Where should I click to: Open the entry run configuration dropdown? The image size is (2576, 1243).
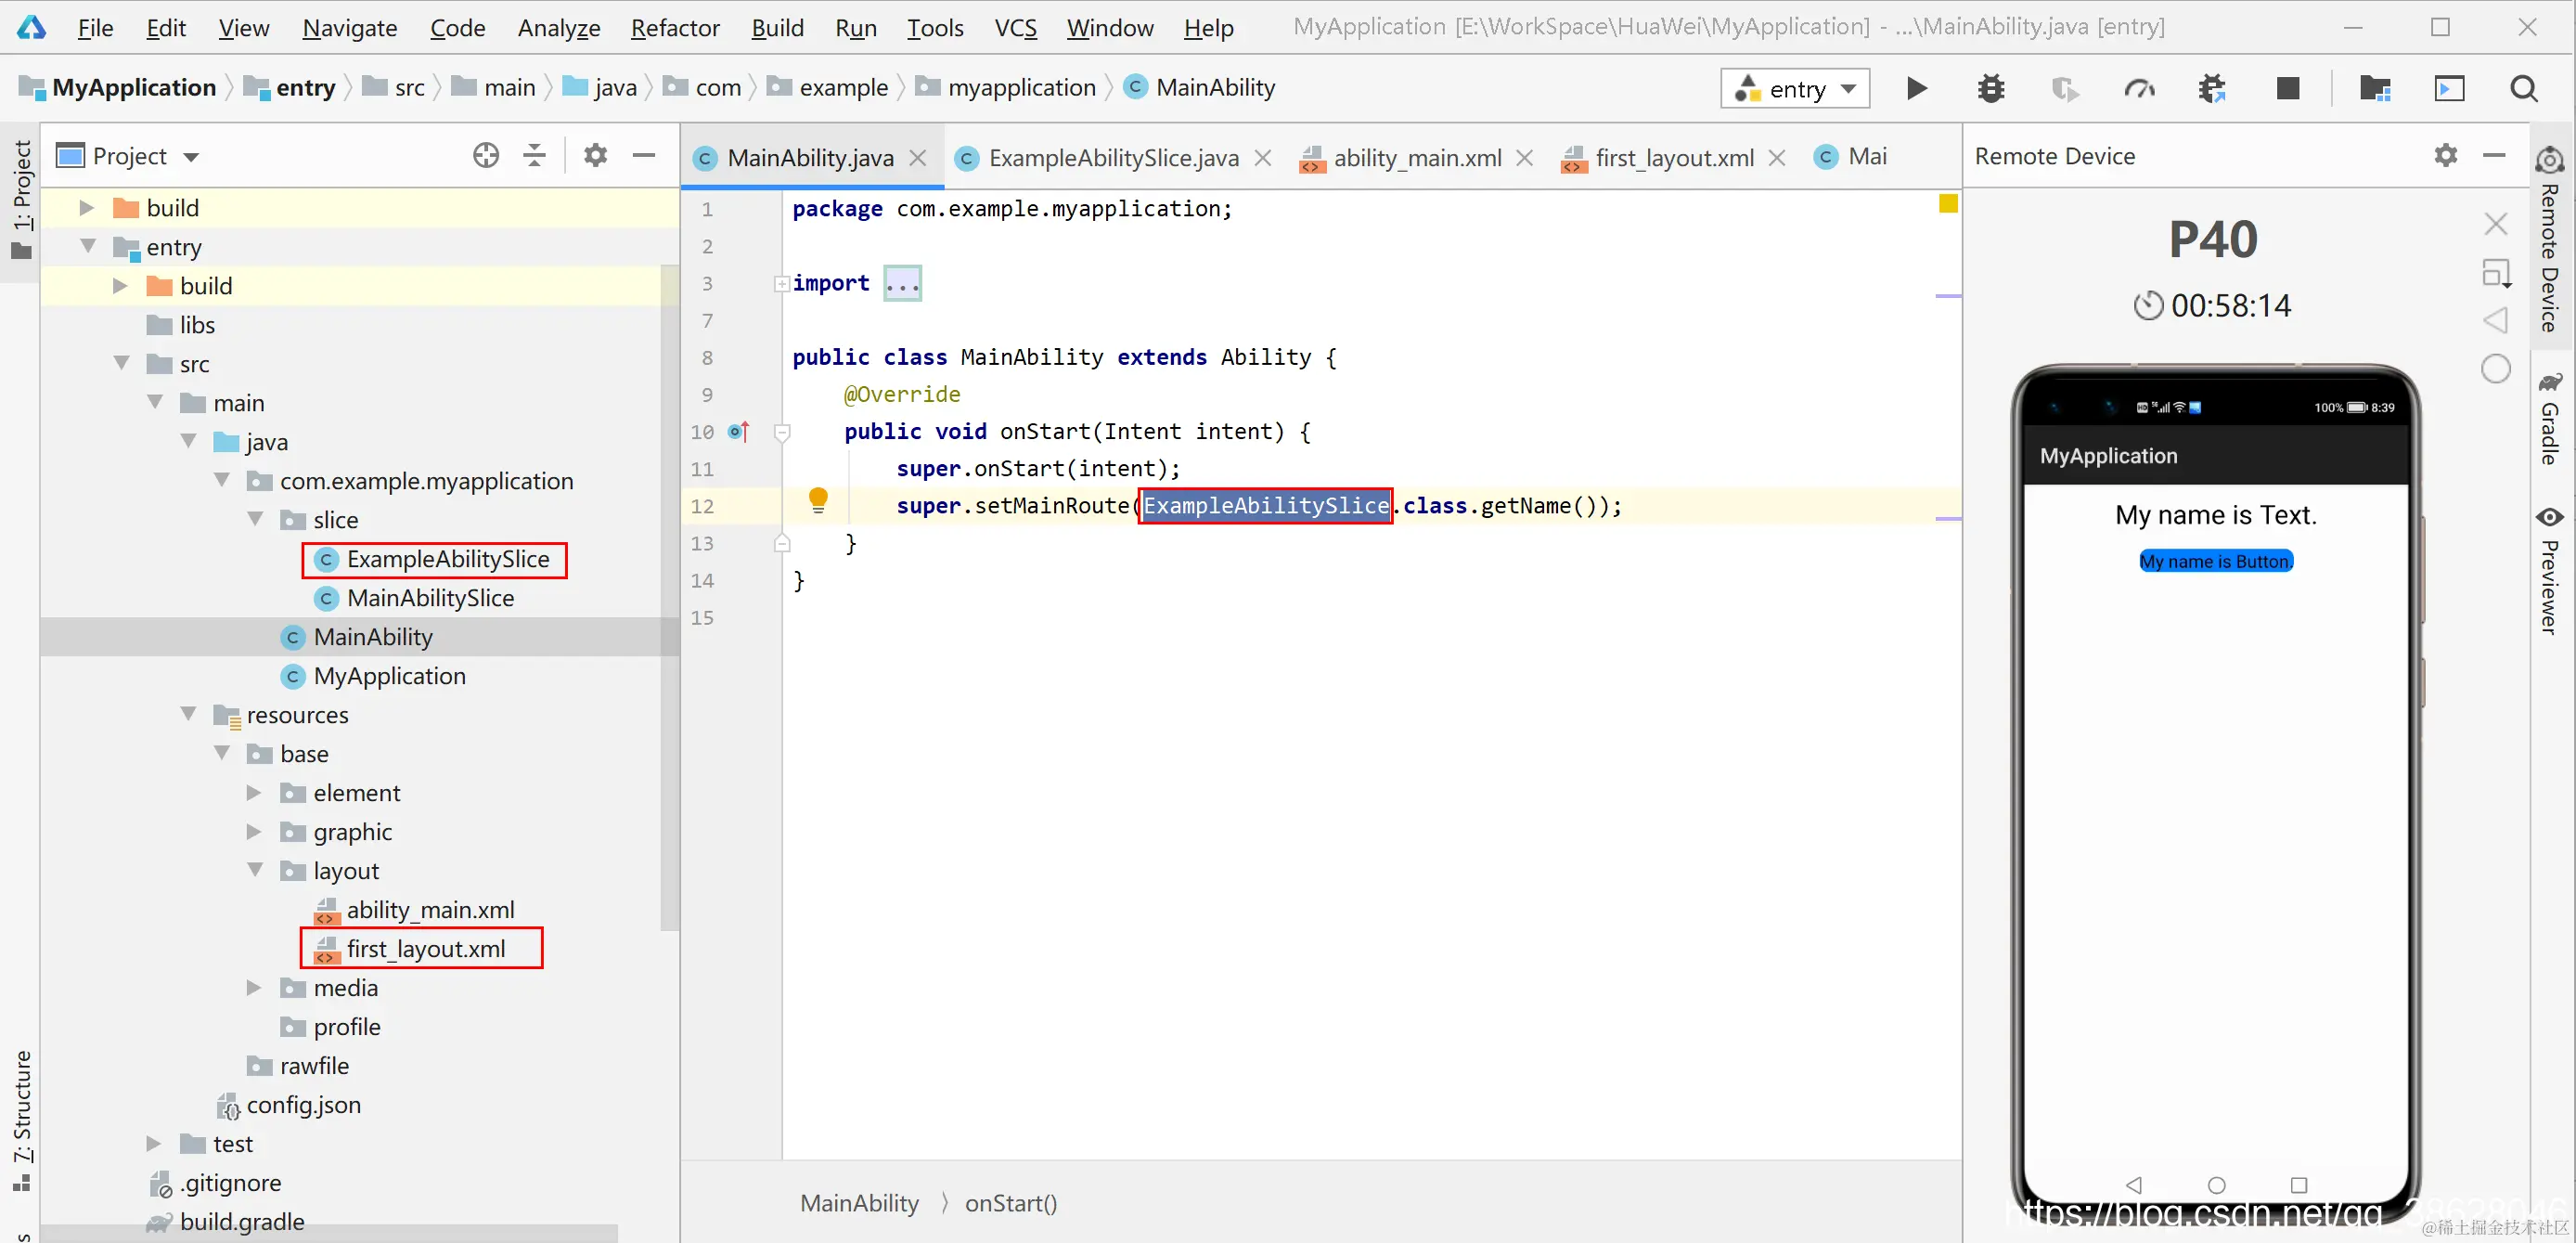click(1795, 89)
